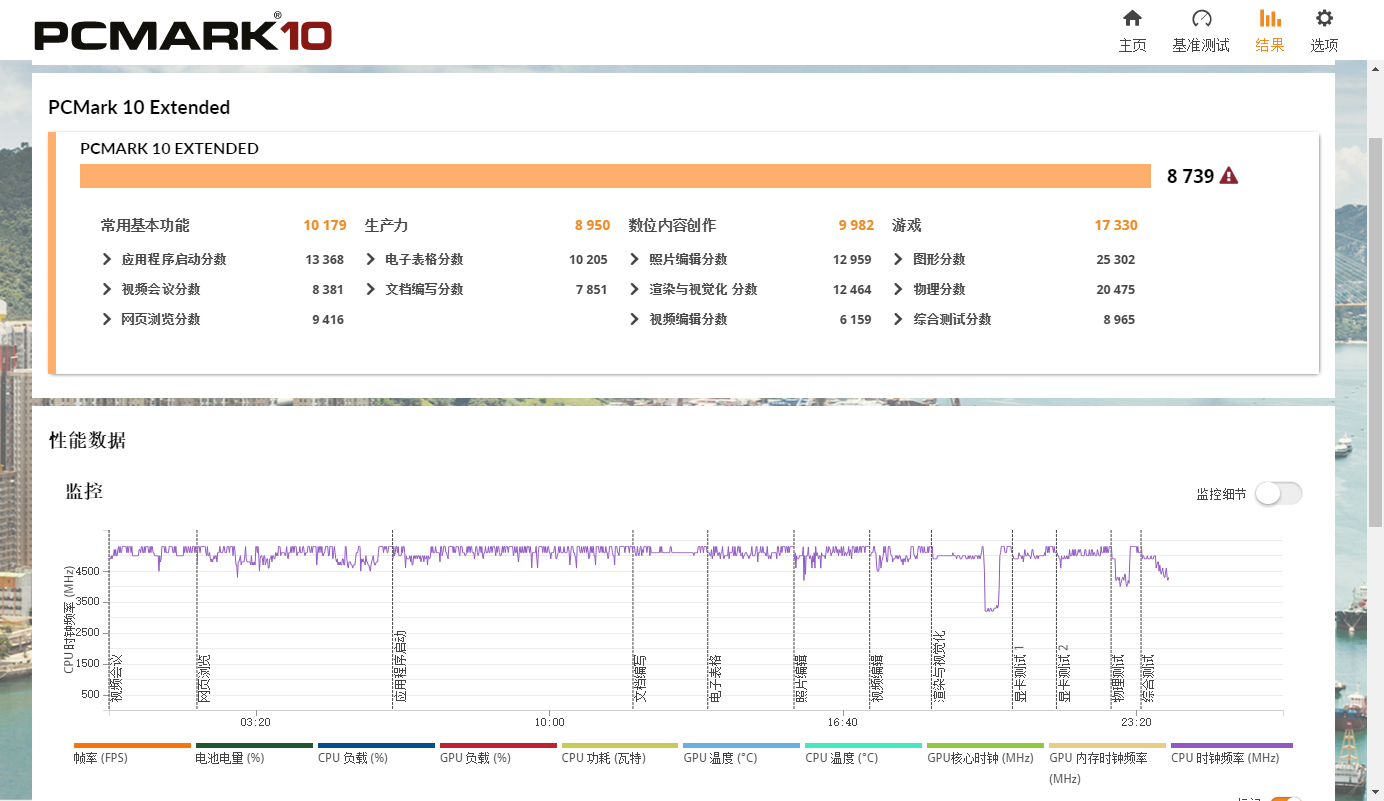Screen dimensions: 1384x801
Task: Click the 图形分数 value 25 302
Action: 1116,259
